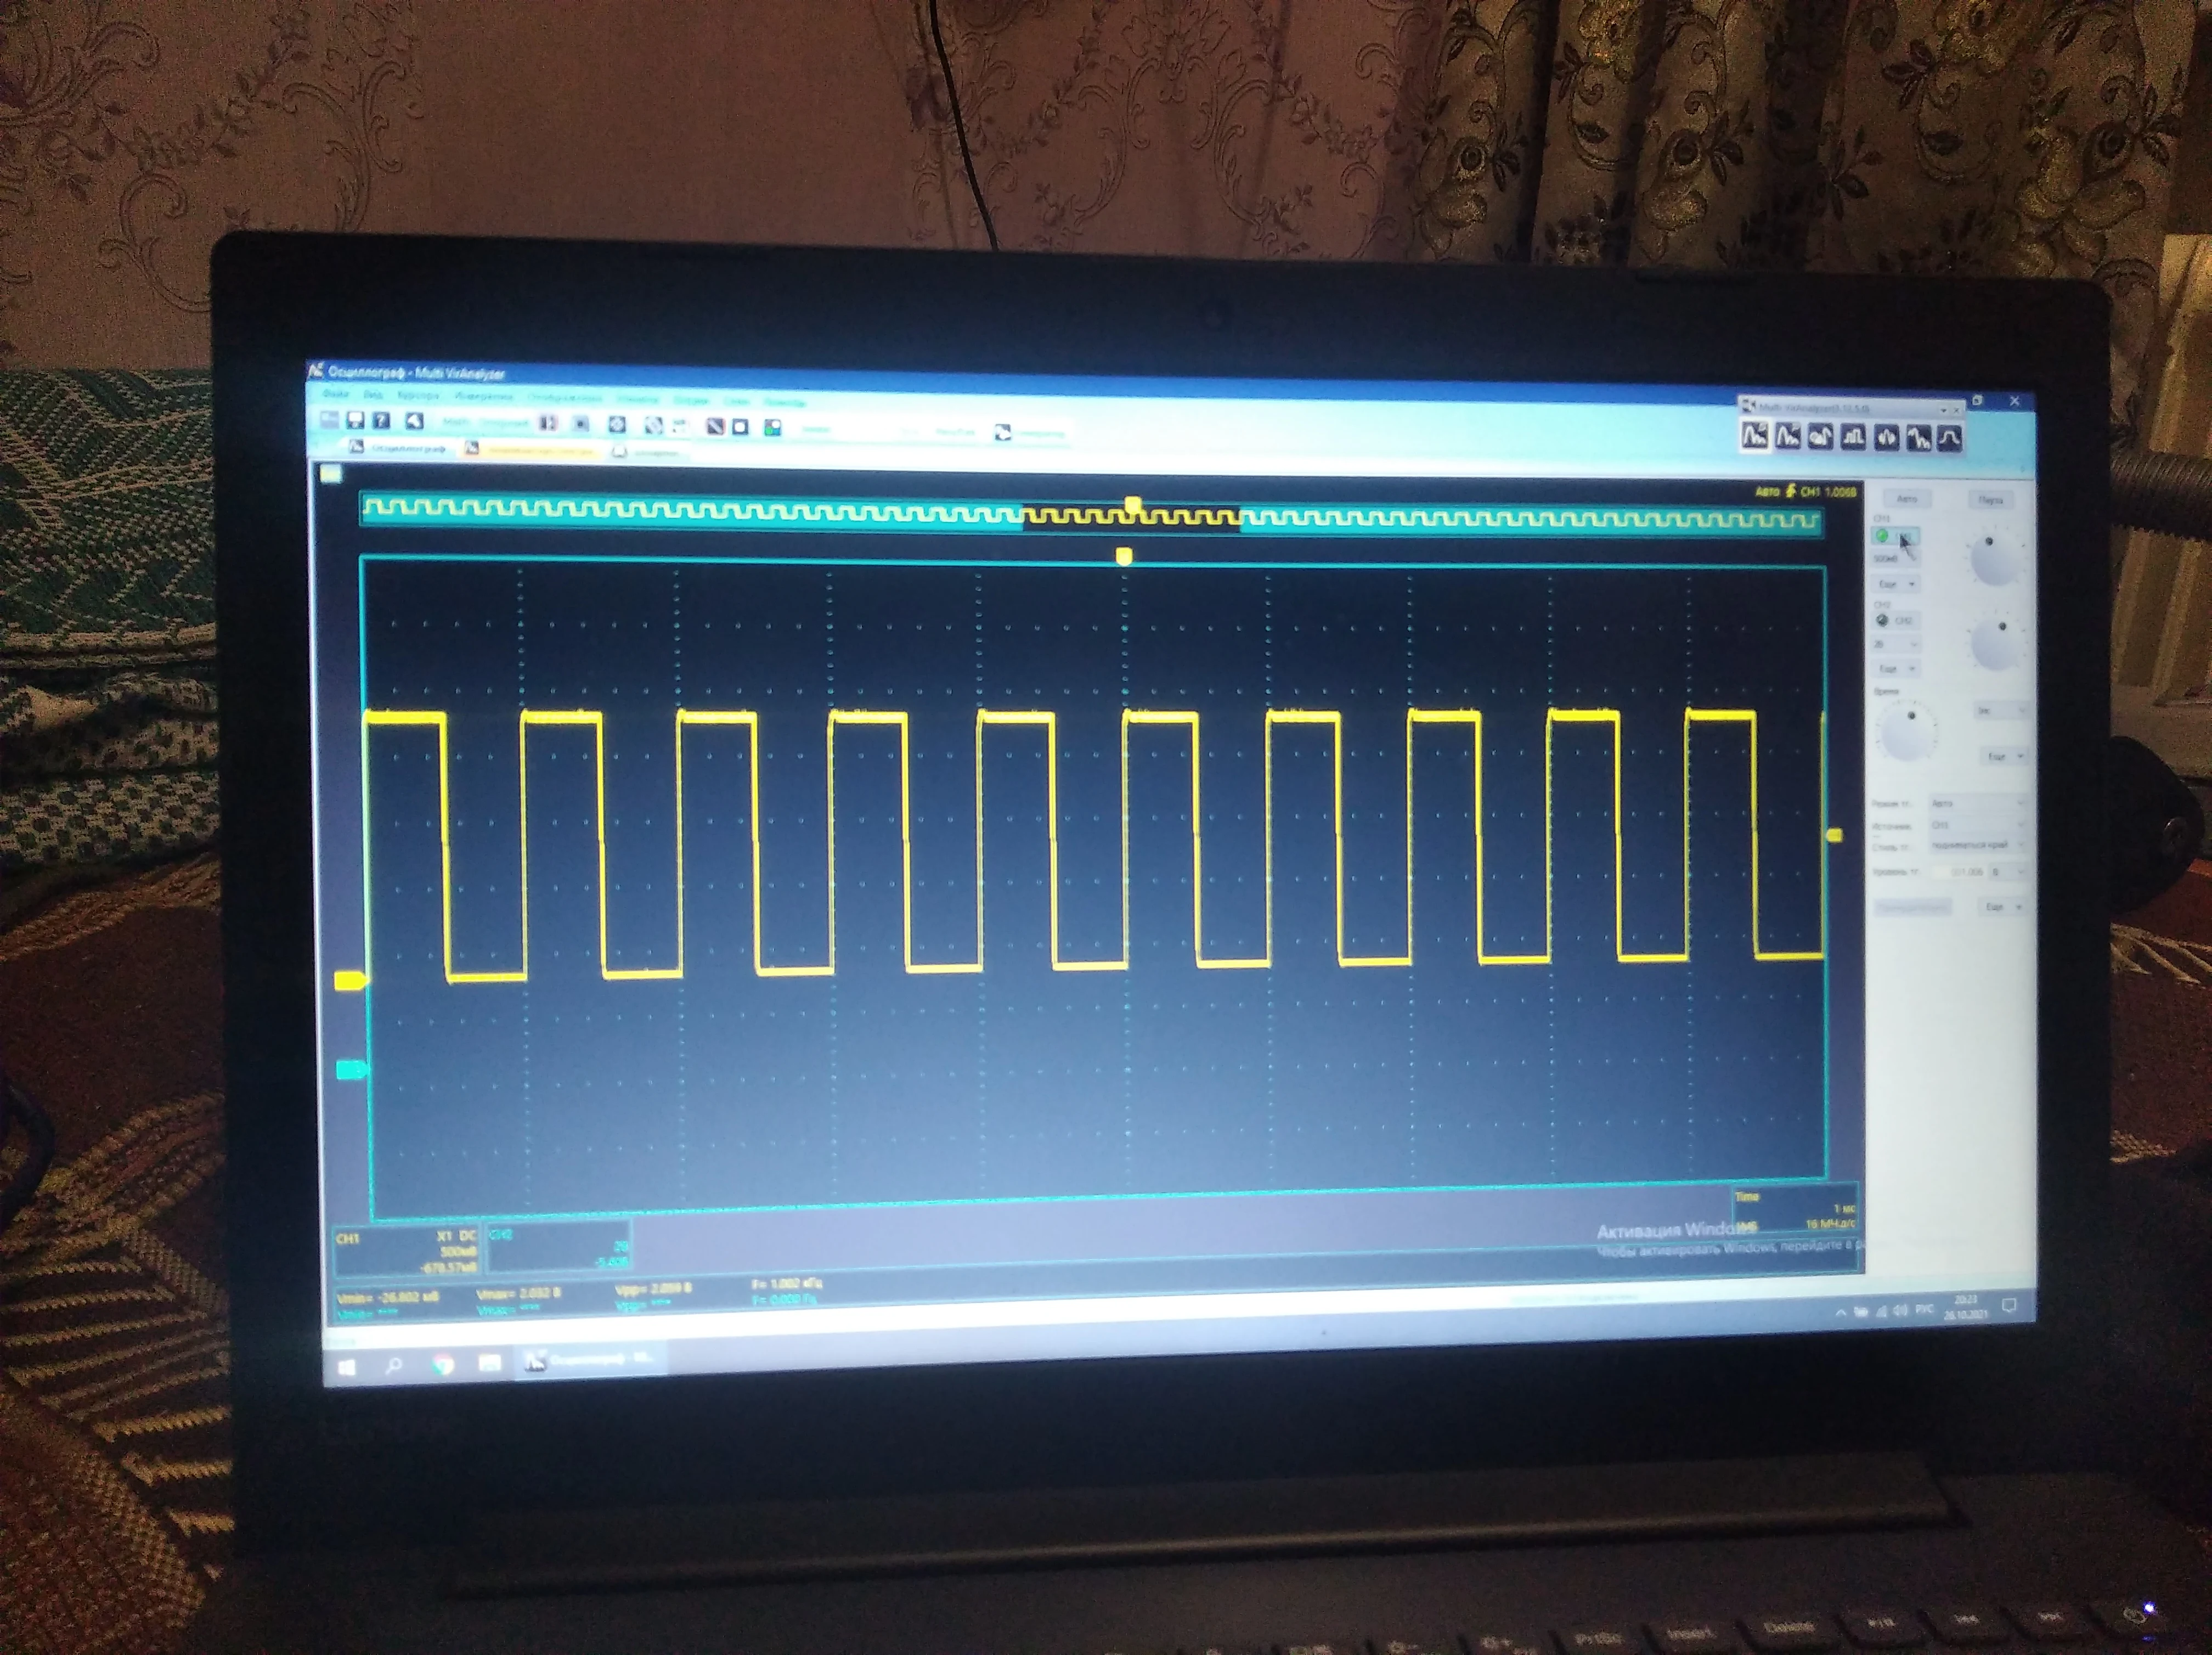
Task: Click the refresh arrows icon in toolbar
Action: click(x=1003, y=431)
